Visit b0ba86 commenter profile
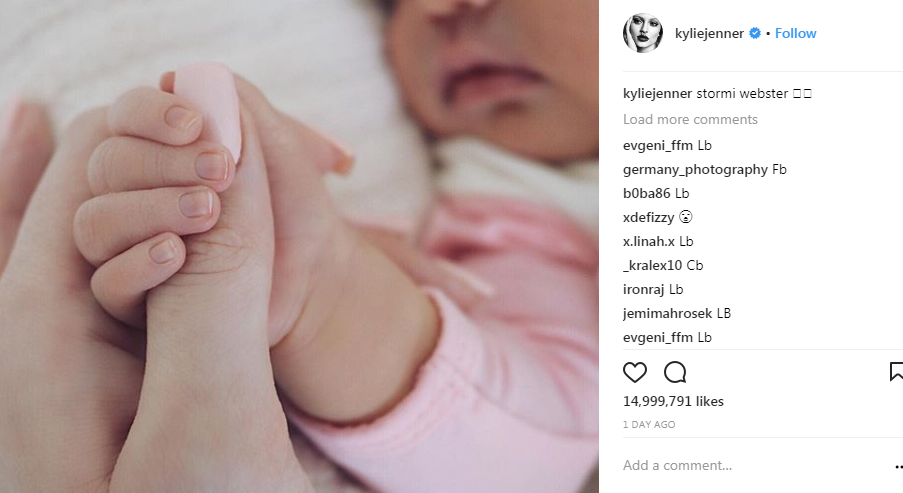The image size is (903, 493). tap(647, 193)
